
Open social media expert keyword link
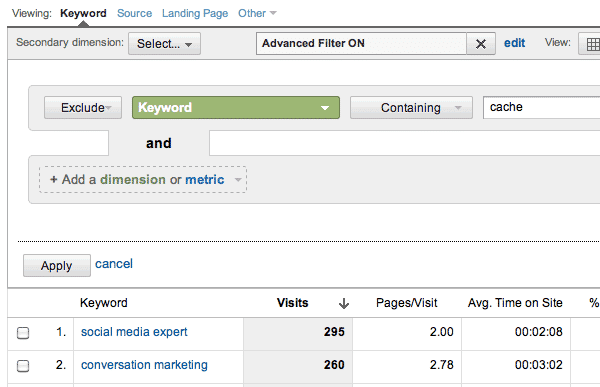(134, 332)
